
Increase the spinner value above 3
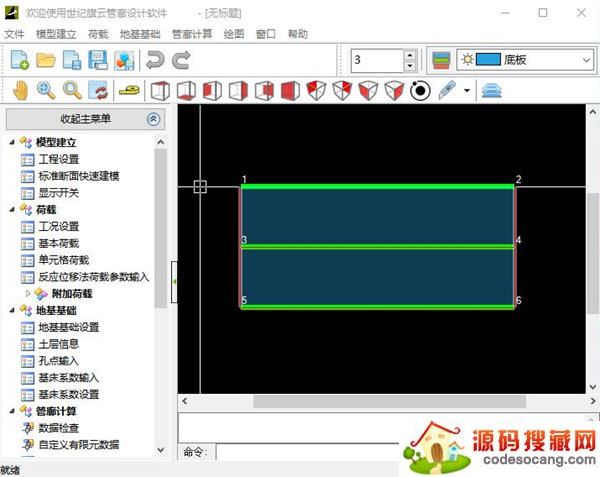410,55
